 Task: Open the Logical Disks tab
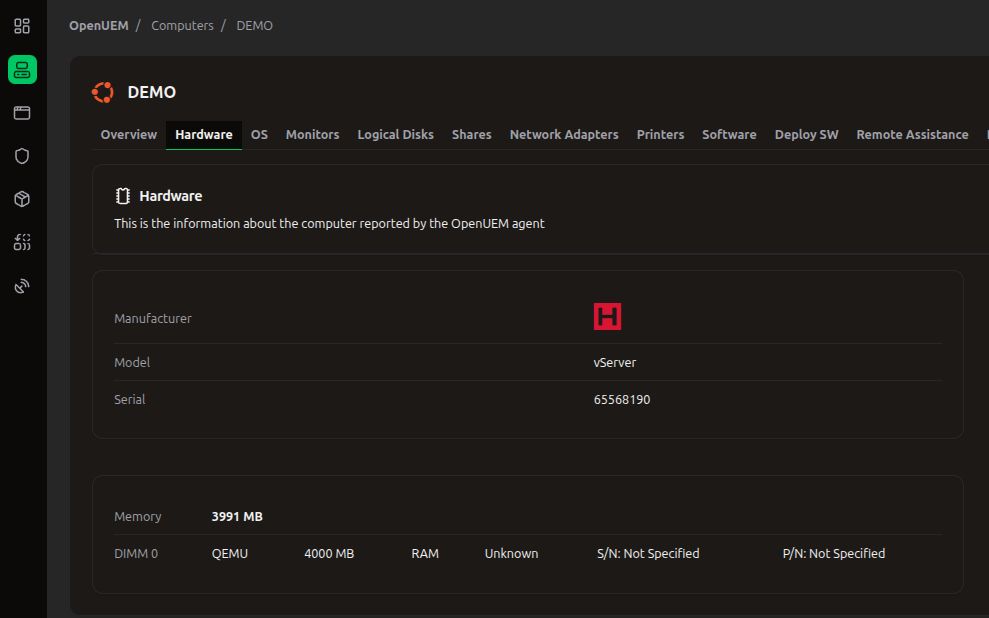click(395, 134)
